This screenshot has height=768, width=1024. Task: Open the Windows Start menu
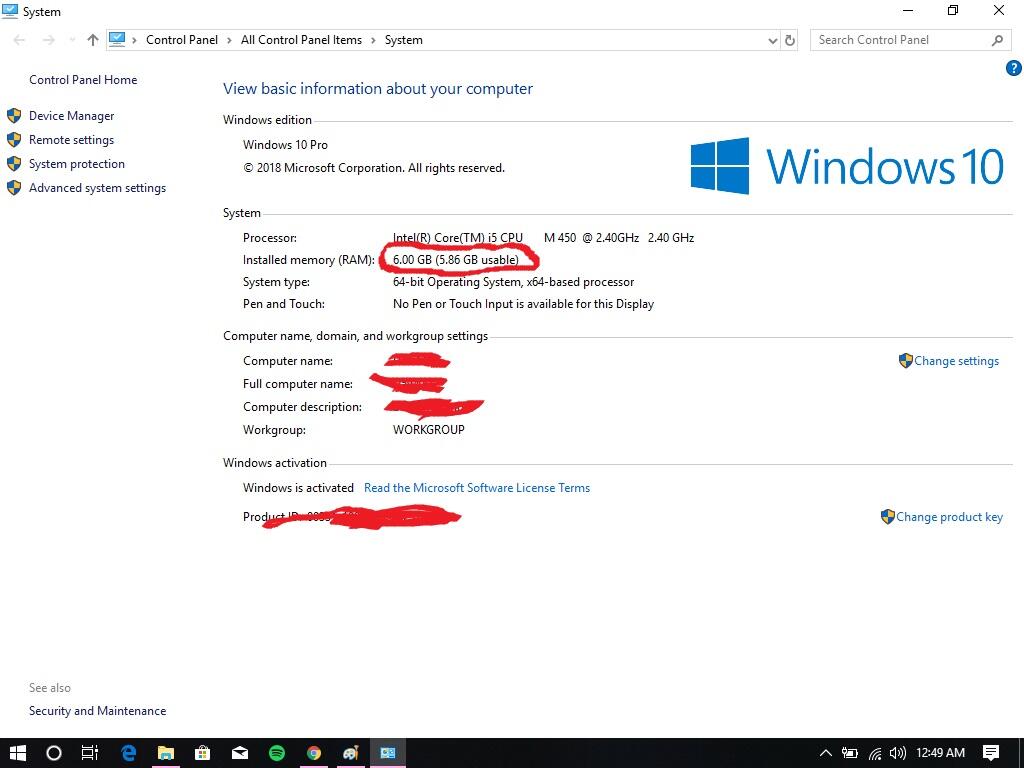pos(18,753)
